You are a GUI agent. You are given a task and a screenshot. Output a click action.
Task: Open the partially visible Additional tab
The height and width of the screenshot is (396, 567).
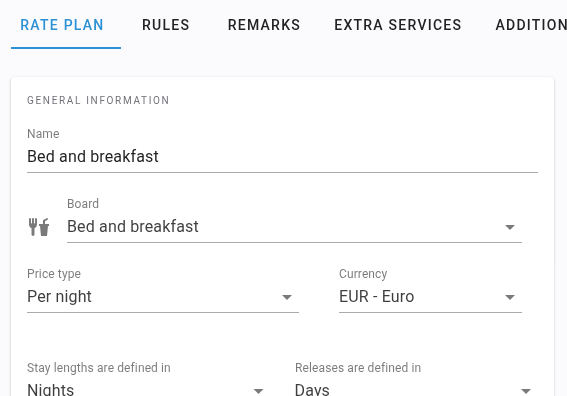531,25
